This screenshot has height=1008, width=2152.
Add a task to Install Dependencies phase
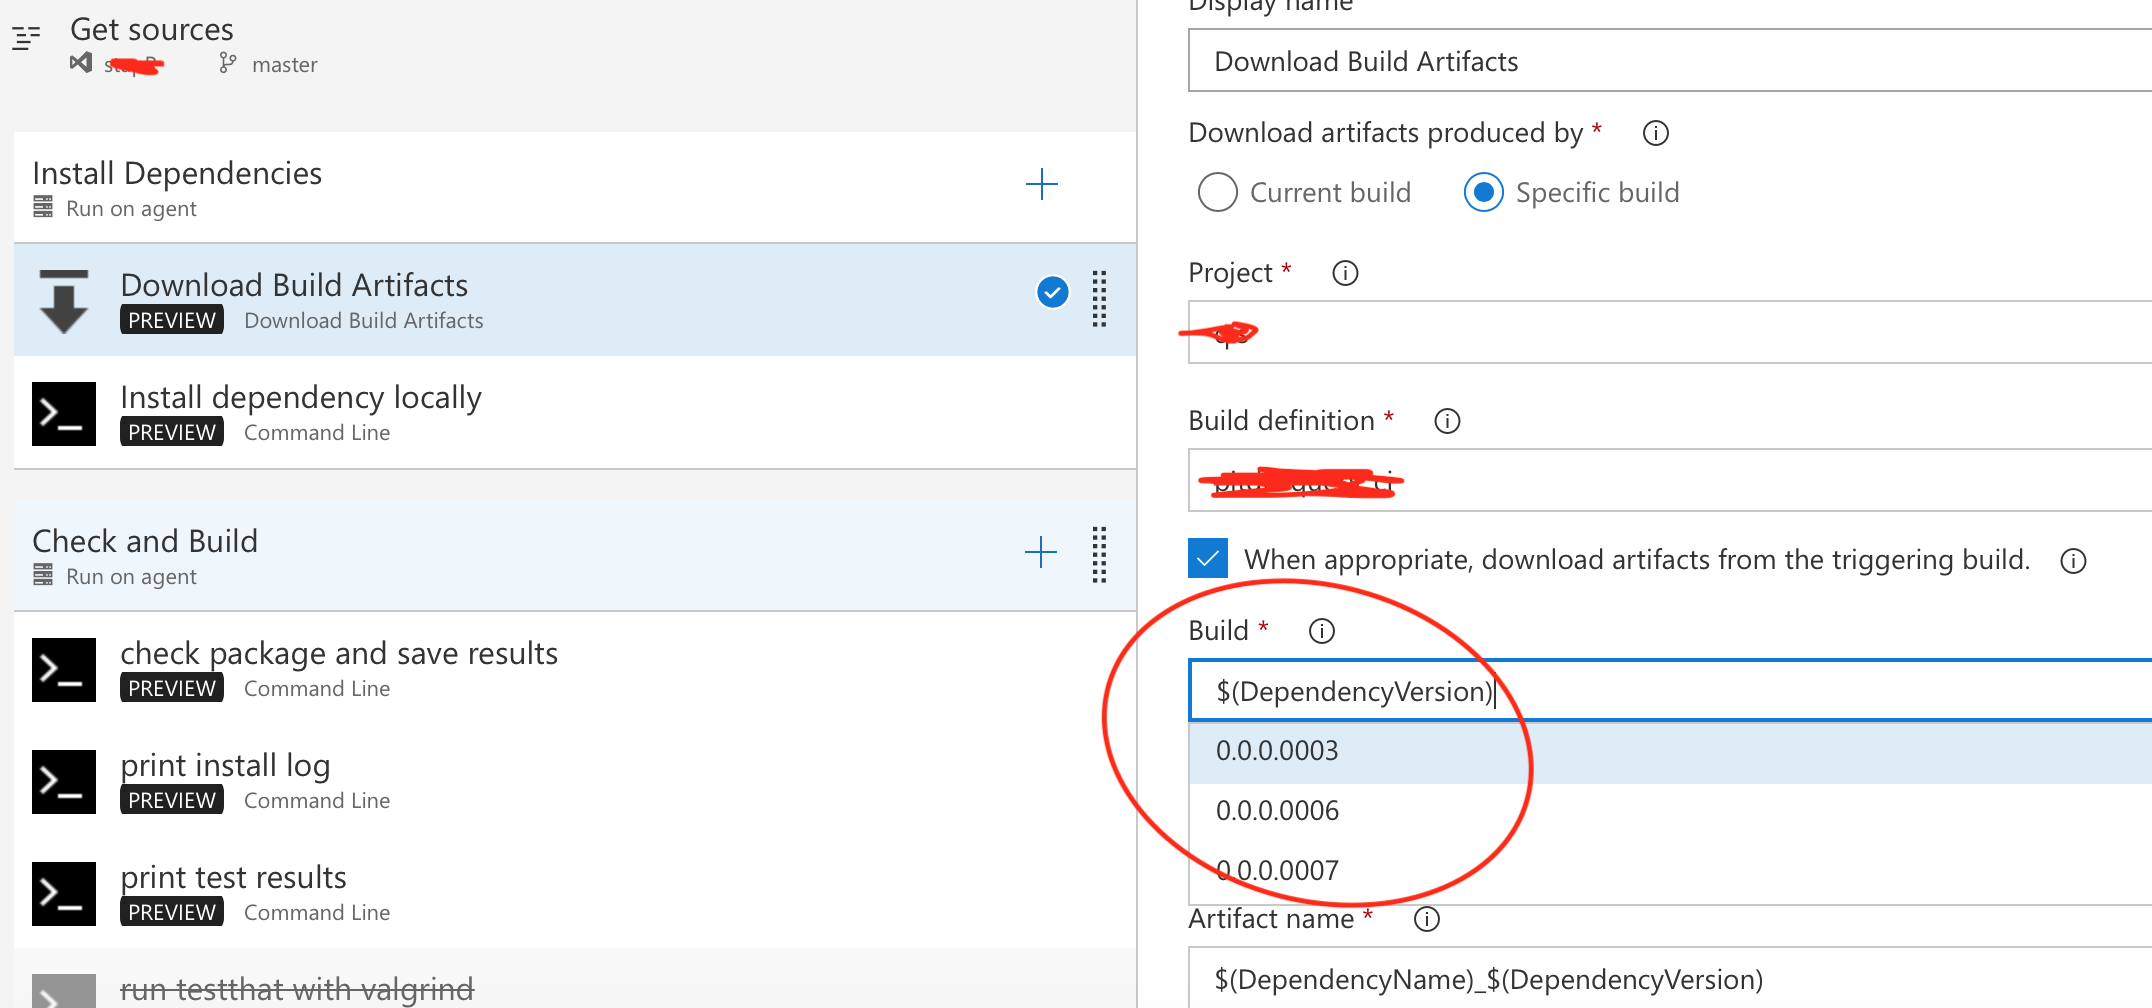coord(1042,184)
